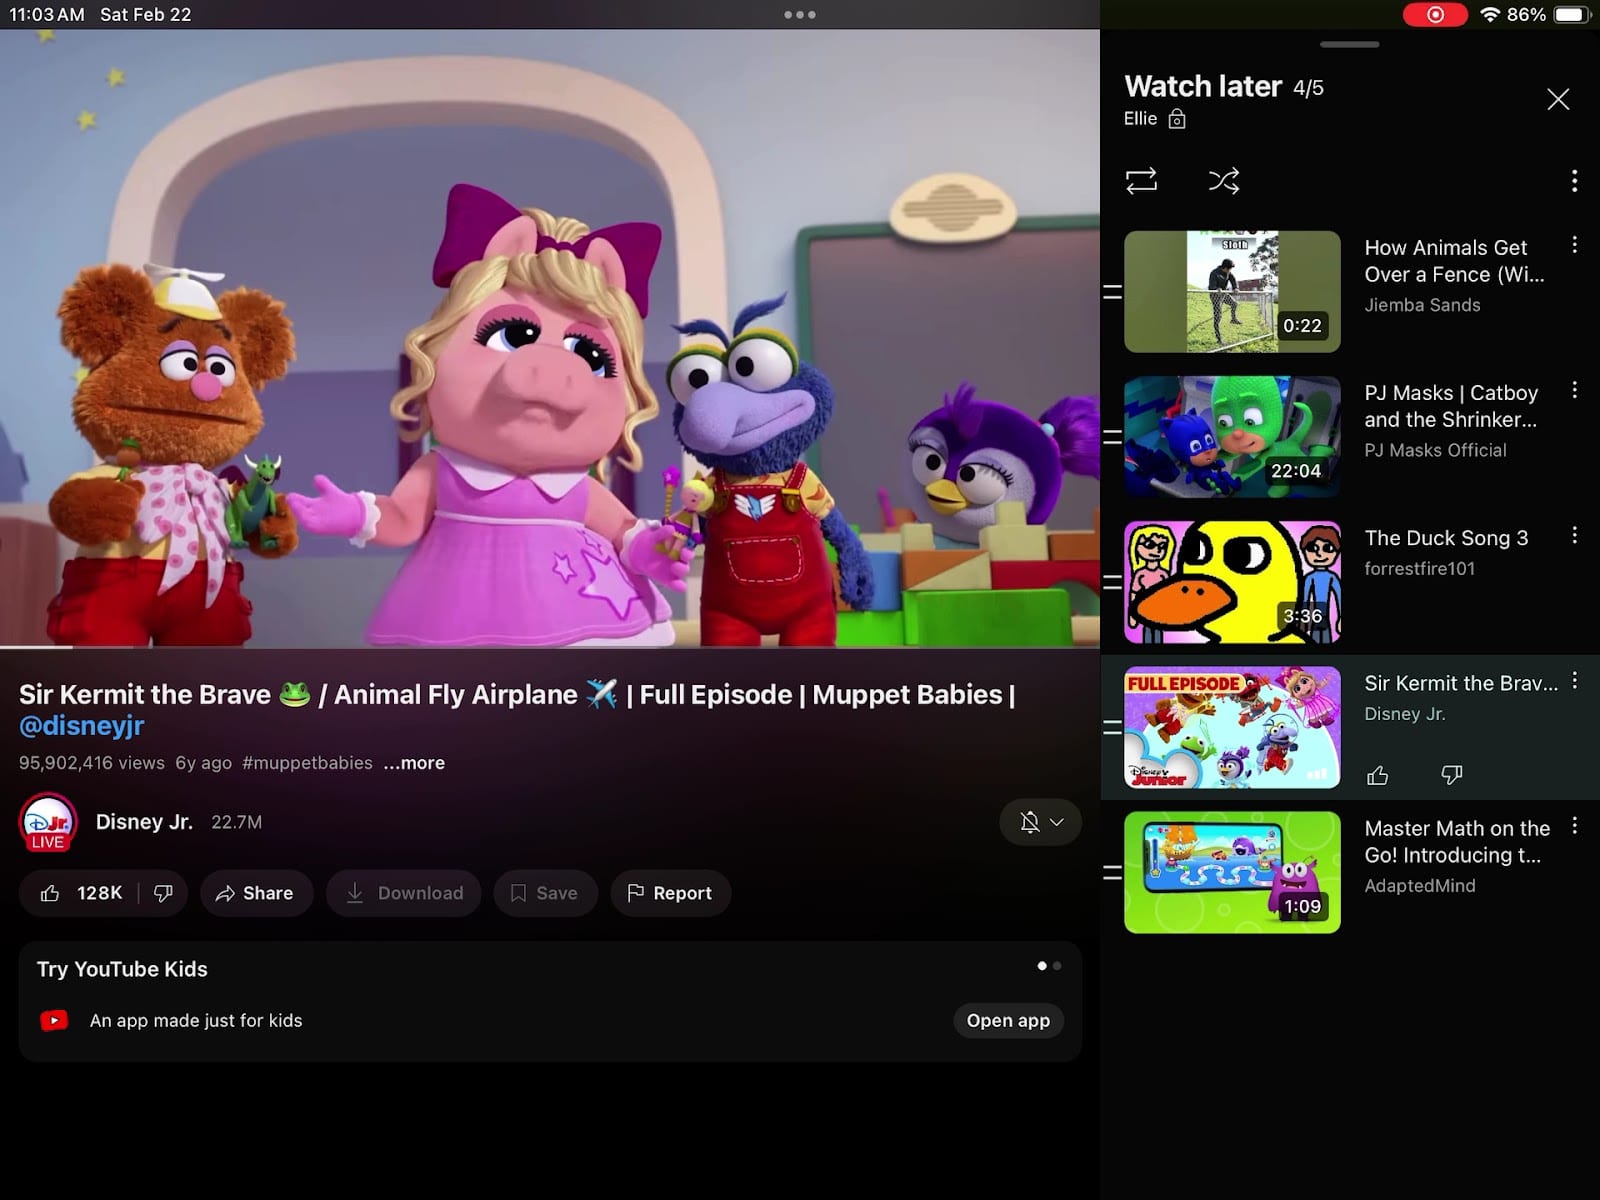The width and height of the screenshot is (1600, 1200).
Task: Open options for Sir Kermit the Brave item
Action: coord(1574,681)
